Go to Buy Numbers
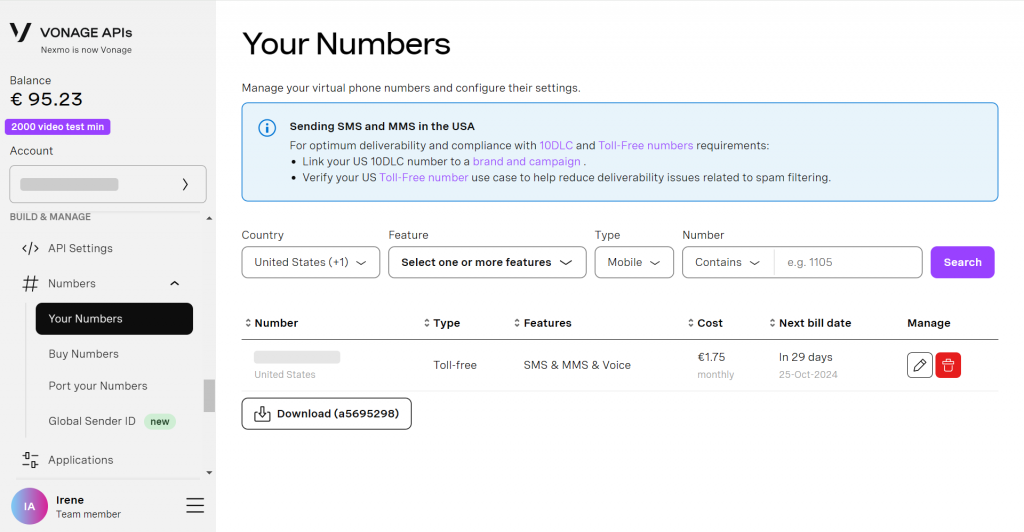Image resolution: width=1024 pixels, height=532 pixels. coord(84,354)
